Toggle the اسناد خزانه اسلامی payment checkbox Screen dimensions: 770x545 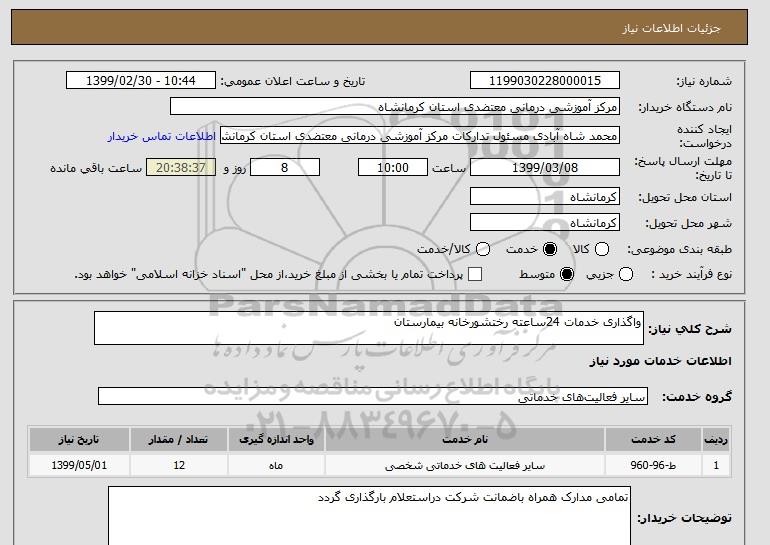click(475, 274)
